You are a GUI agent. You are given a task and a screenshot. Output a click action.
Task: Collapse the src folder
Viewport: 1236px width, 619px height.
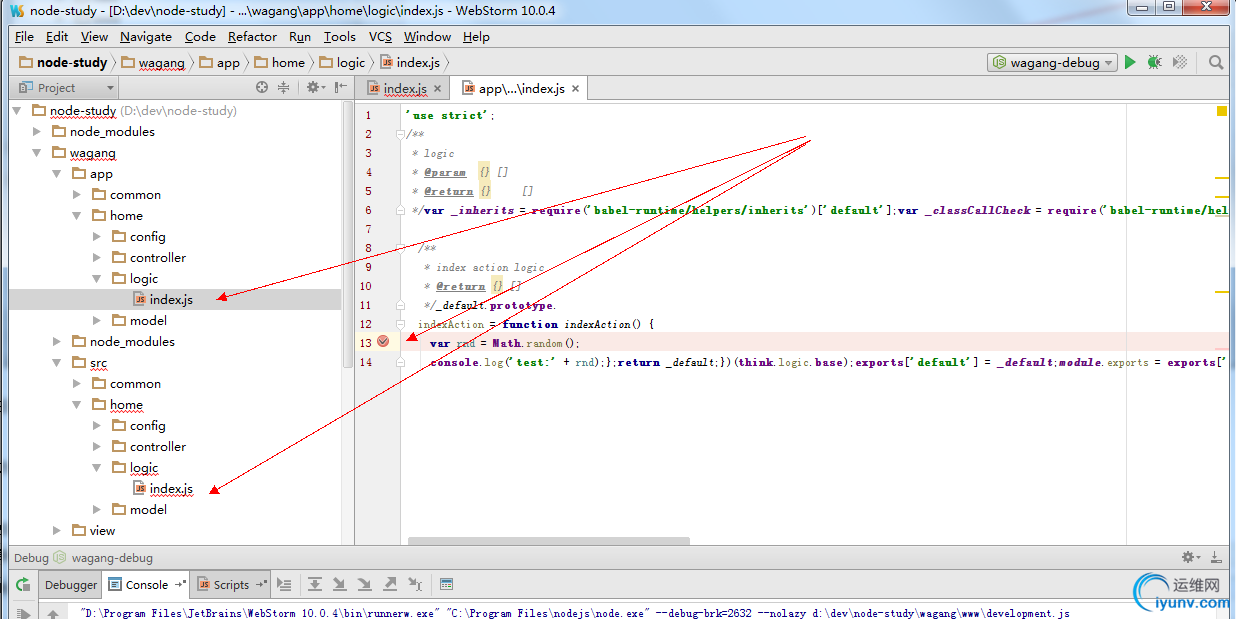[58, 363]
